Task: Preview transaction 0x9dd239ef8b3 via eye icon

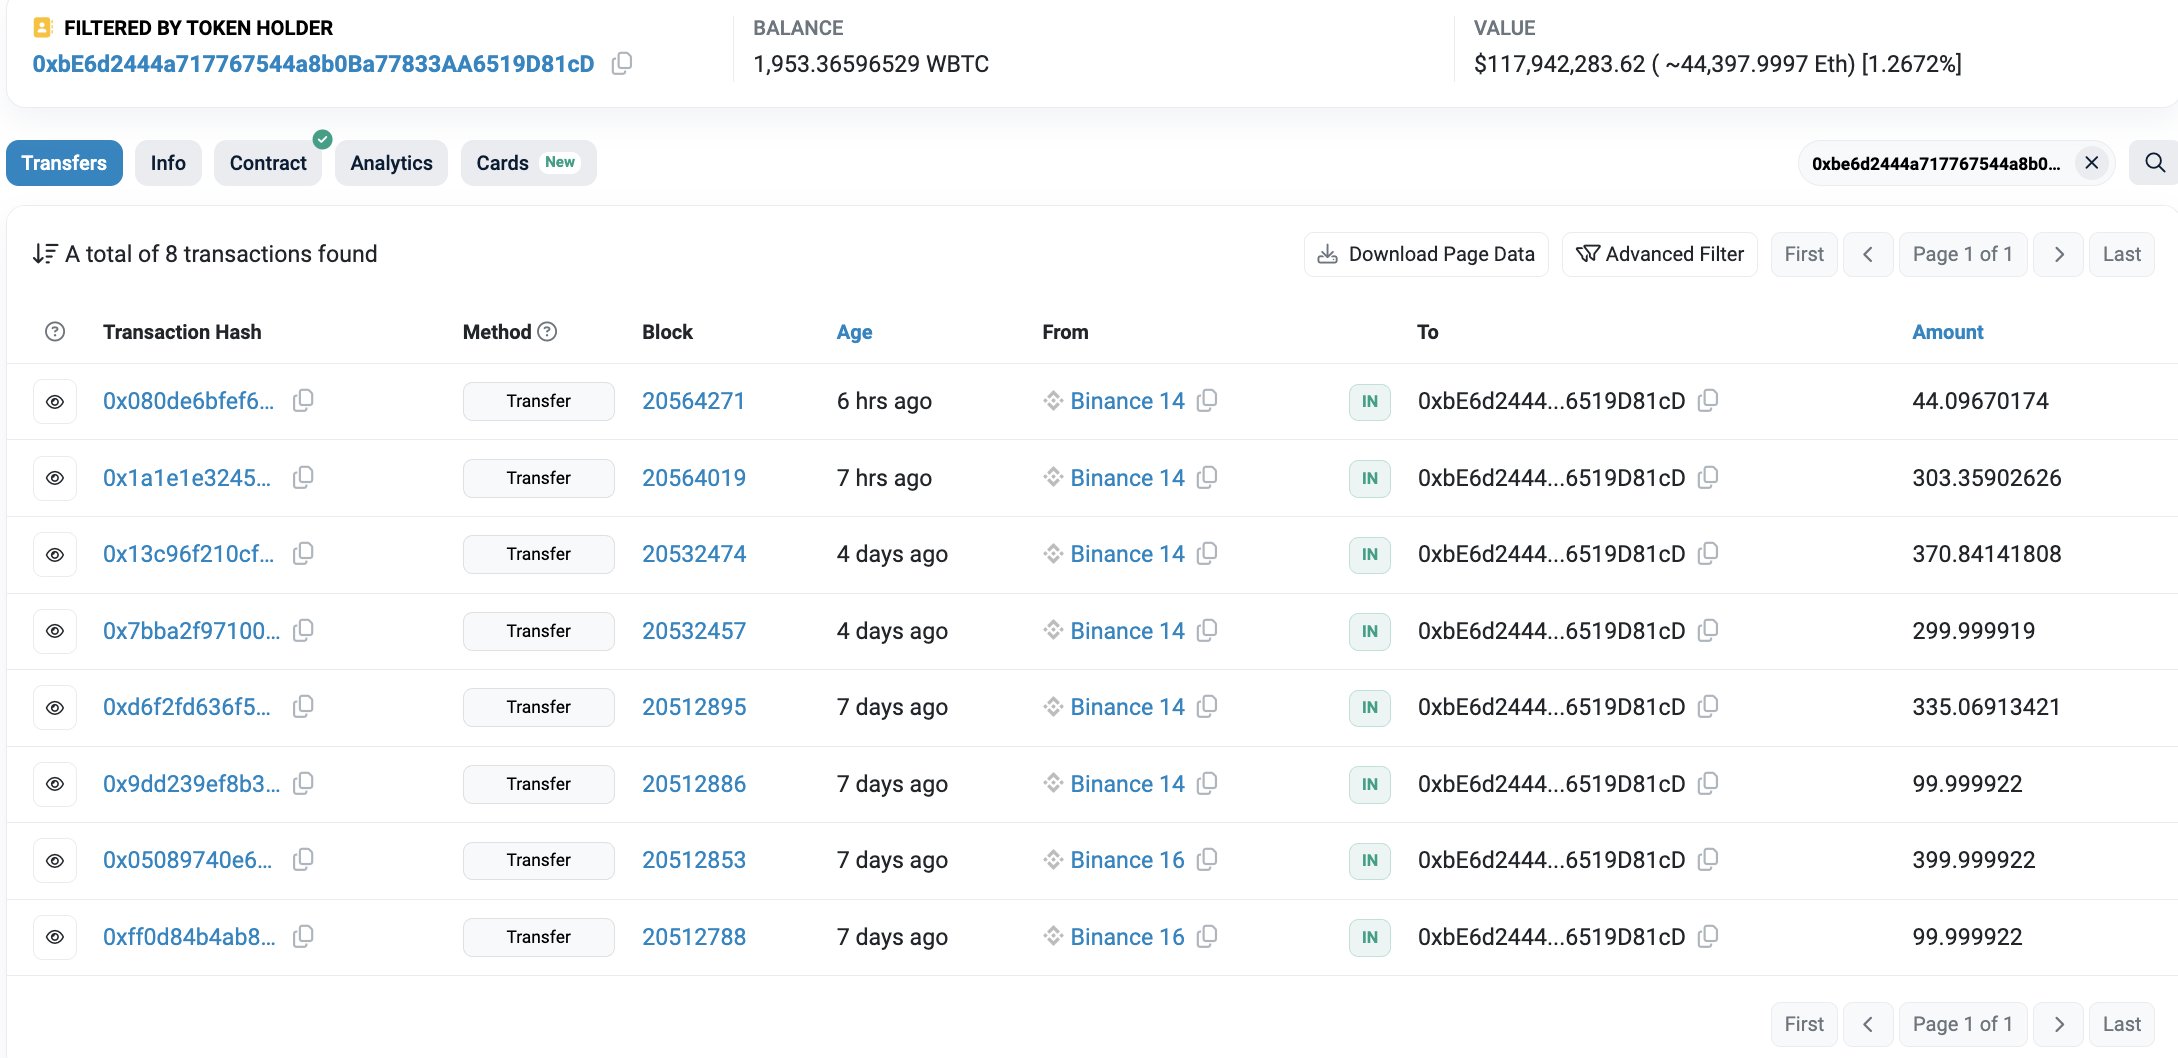Action: pos(55,784)
